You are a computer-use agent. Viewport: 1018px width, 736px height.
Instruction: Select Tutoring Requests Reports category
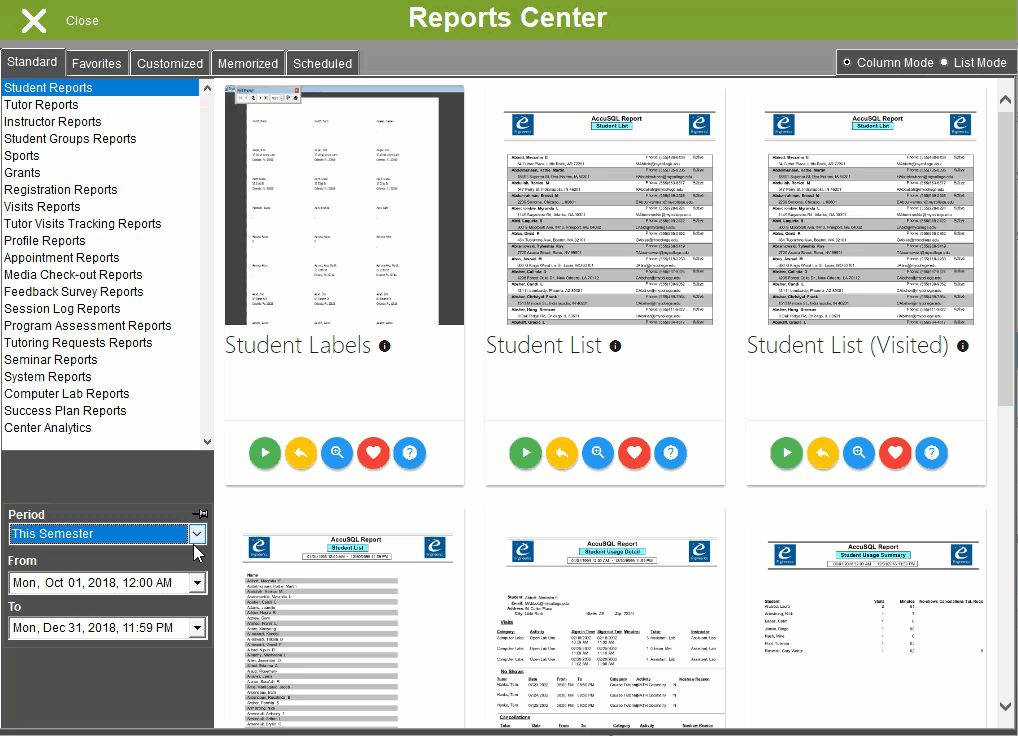tap(101, 343)
